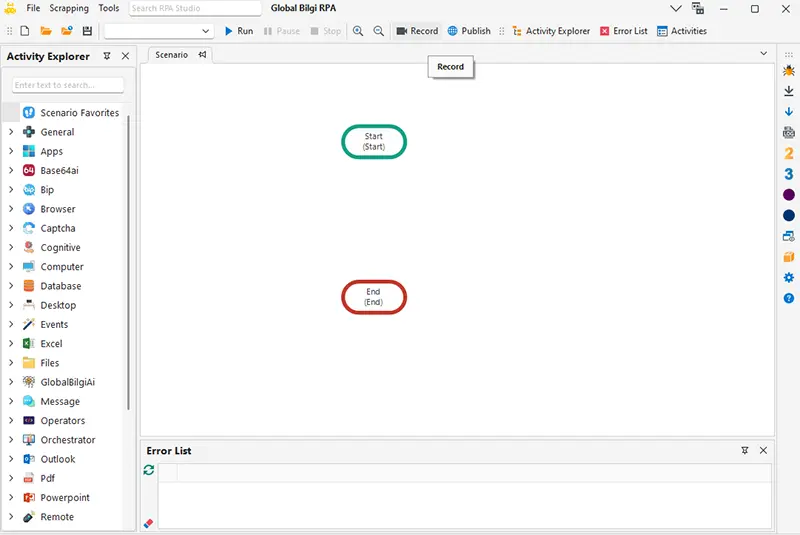Select the Scenario tab

(x=171, y=55)
